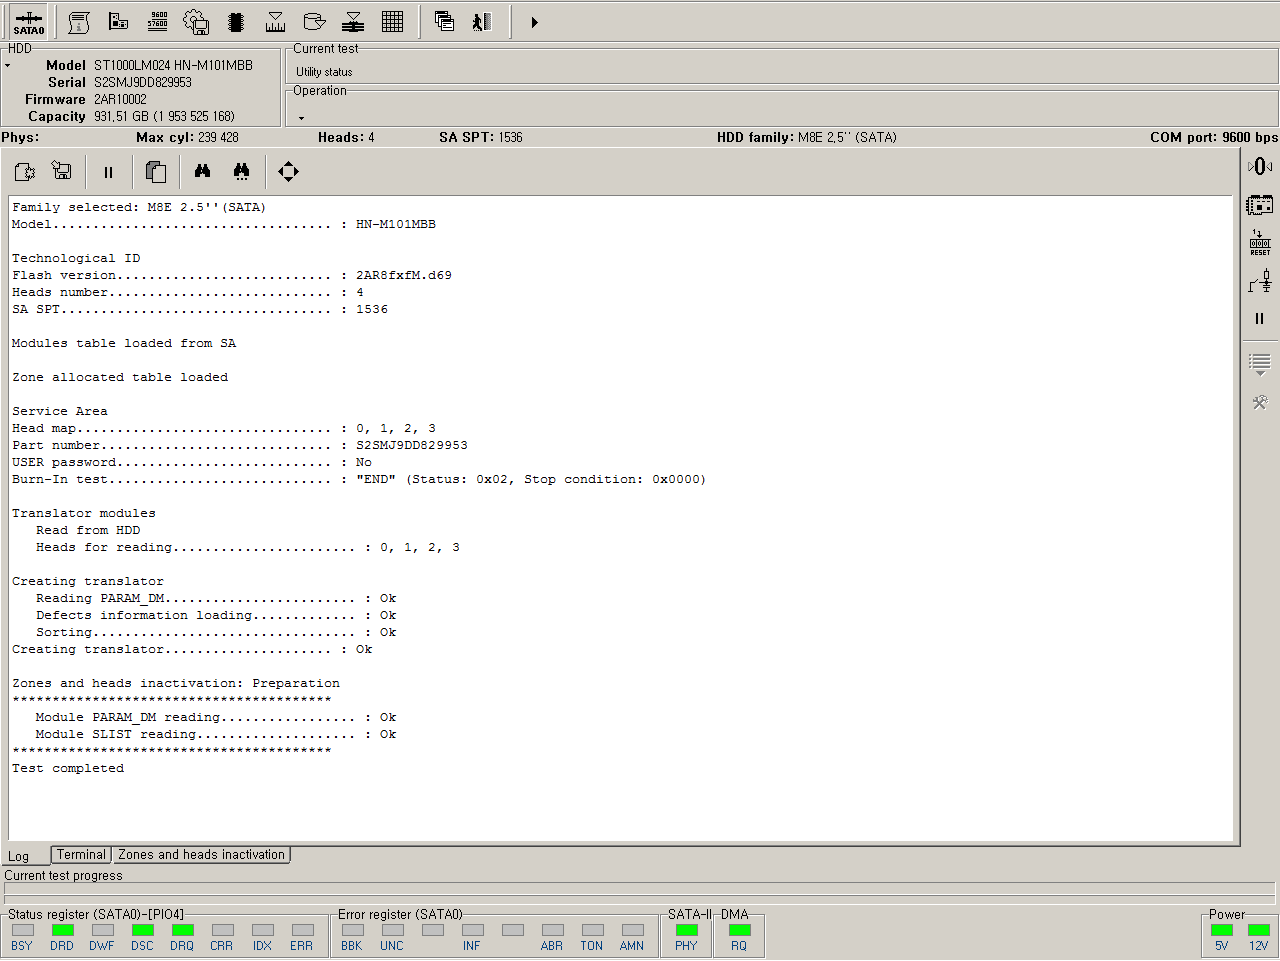Pause the log using log toolbar button
Image resolution: width=1280 pixels, height=961 pixels.
tap(109, 172)
